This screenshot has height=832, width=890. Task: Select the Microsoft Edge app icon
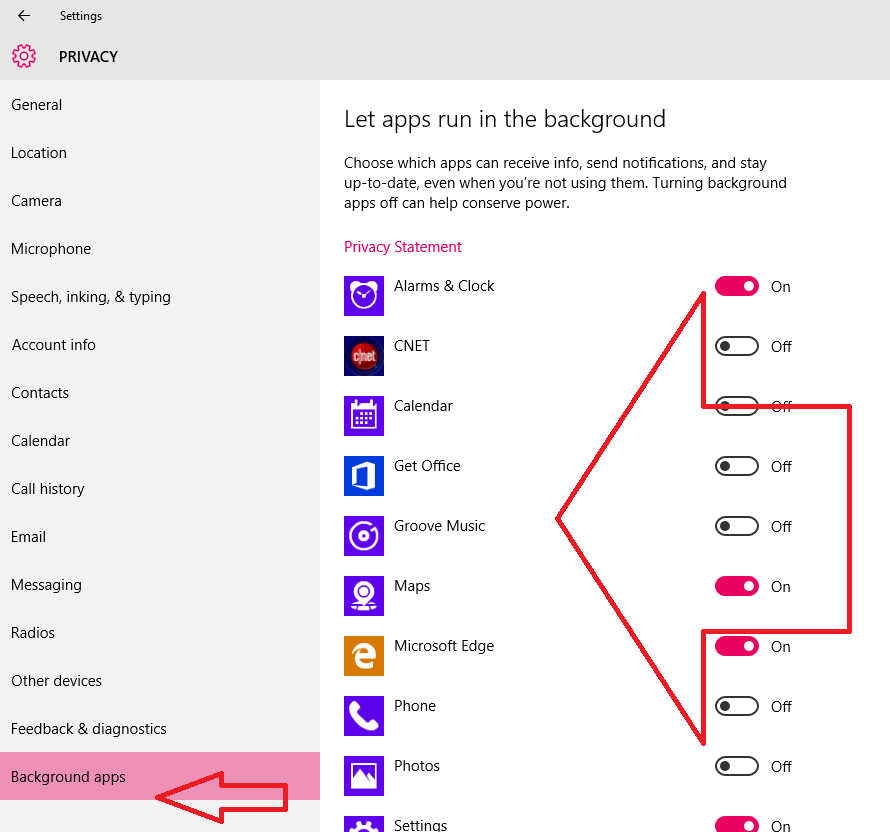363,656
